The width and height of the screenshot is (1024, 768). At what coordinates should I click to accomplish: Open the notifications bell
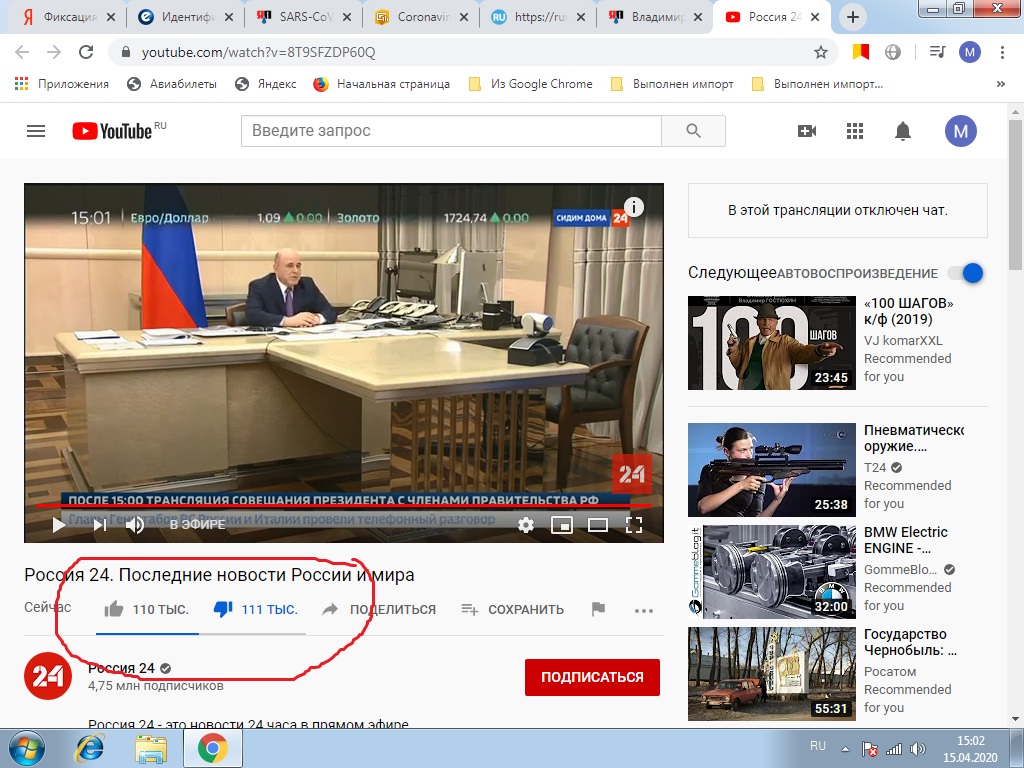point(903,131)
